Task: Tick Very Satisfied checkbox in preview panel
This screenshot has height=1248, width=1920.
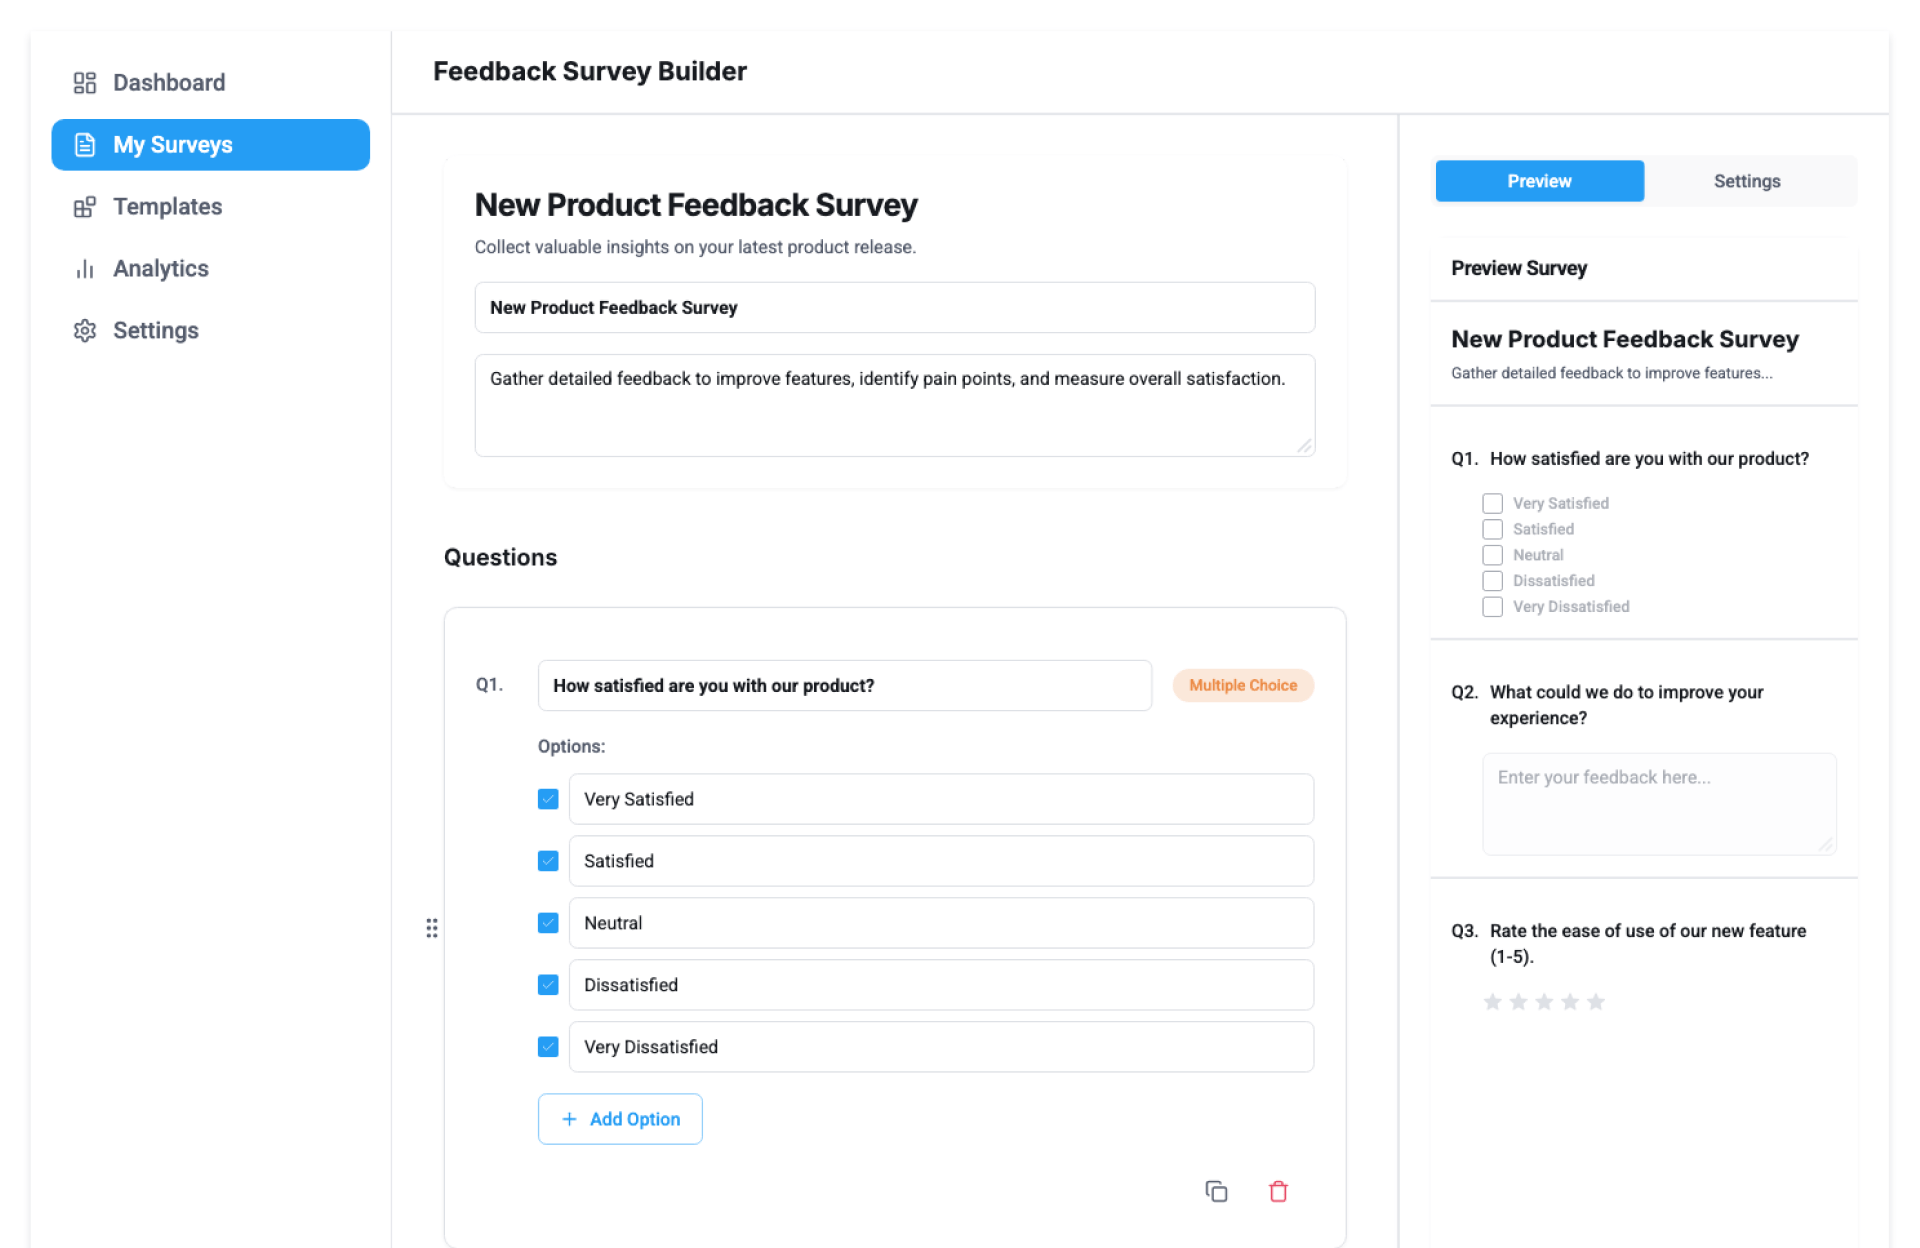Action: point(1492,503)
